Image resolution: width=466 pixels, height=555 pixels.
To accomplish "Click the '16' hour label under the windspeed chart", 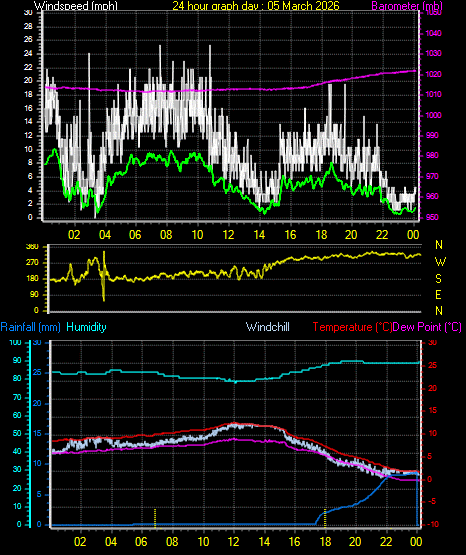I will [x=290, y=235].
